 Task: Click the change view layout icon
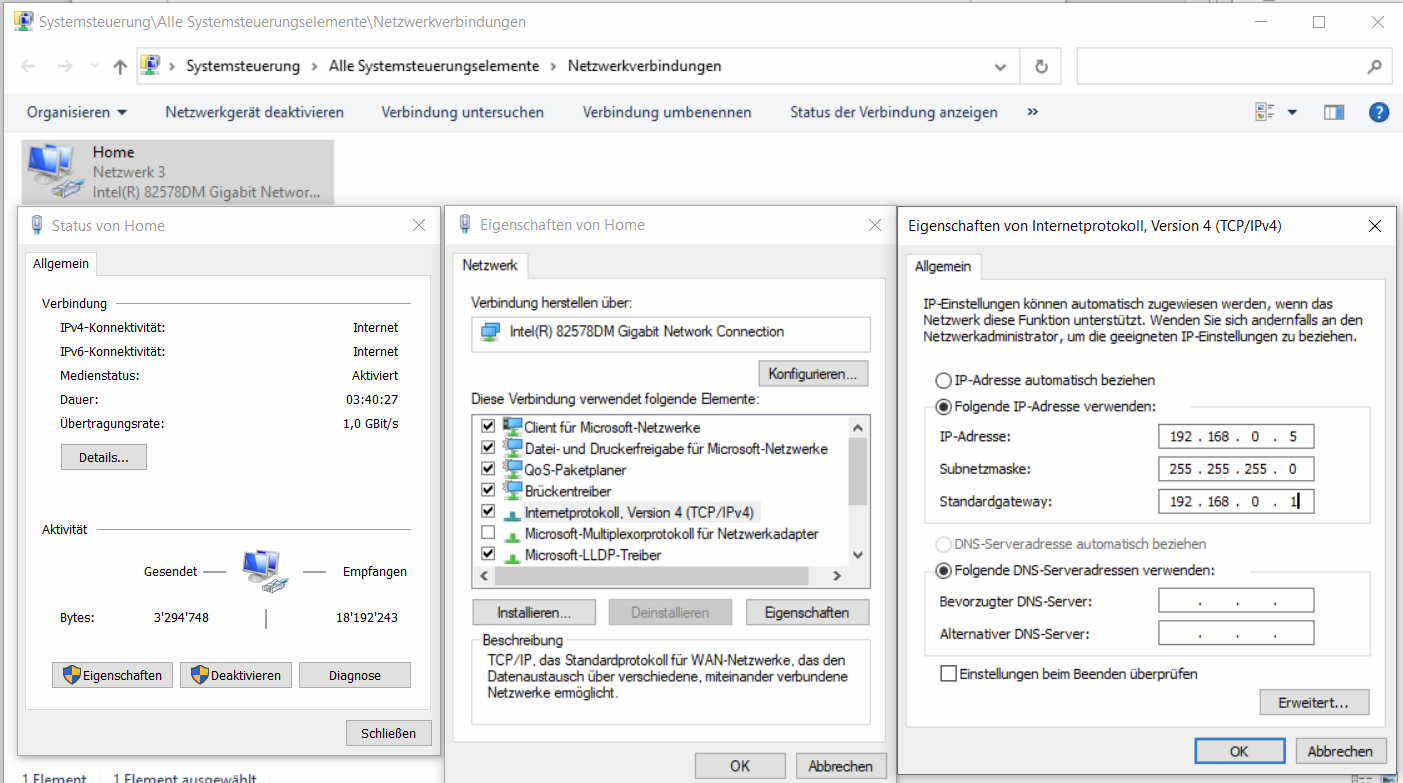tap(1266, 112)
